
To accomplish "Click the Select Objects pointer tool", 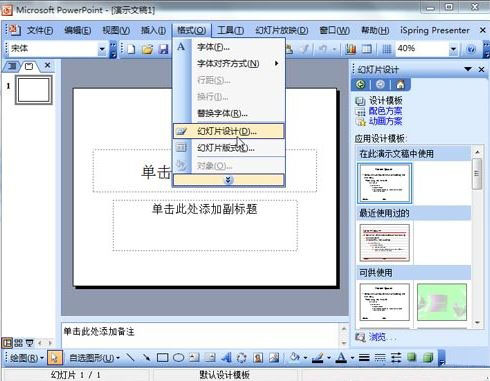I will (x=54, y=358).
